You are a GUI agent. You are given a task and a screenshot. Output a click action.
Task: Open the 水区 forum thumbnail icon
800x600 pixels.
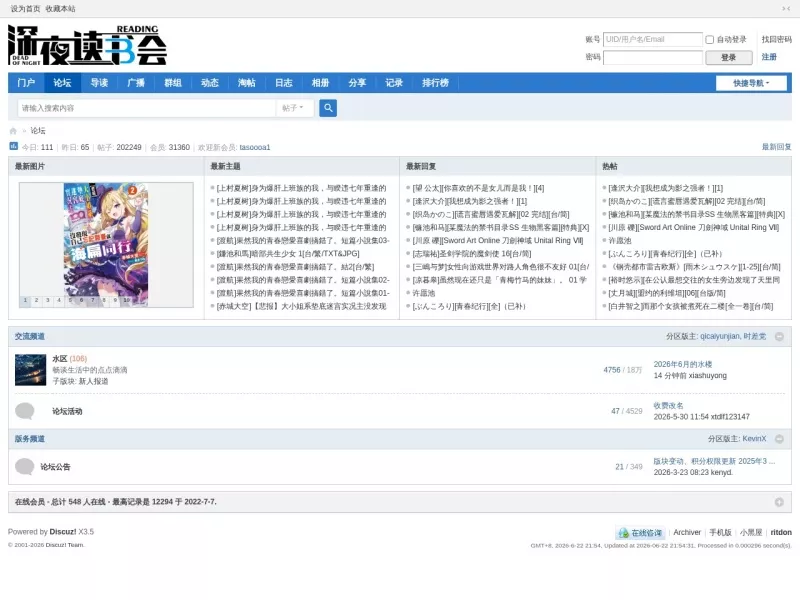pos(31,370)
